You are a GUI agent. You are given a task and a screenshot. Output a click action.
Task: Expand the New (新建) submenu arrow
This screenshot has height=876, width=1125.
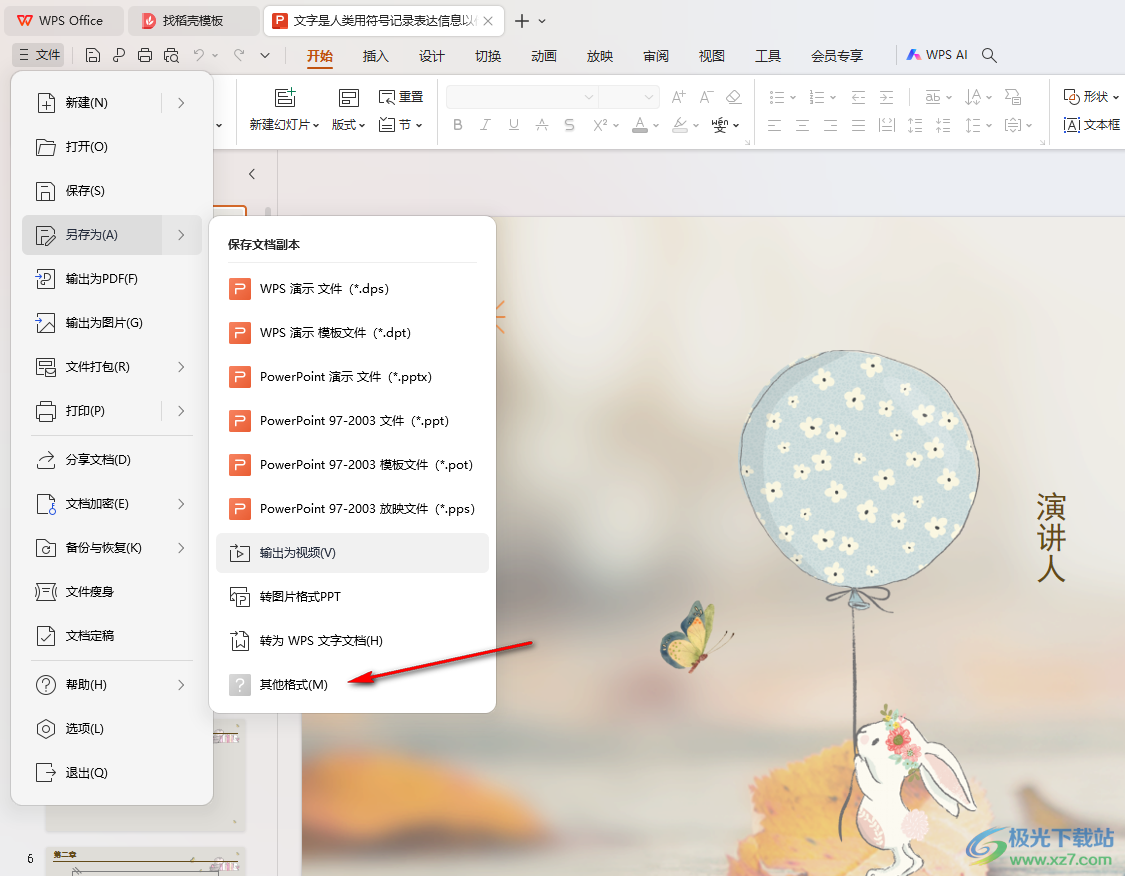point(182,103)
